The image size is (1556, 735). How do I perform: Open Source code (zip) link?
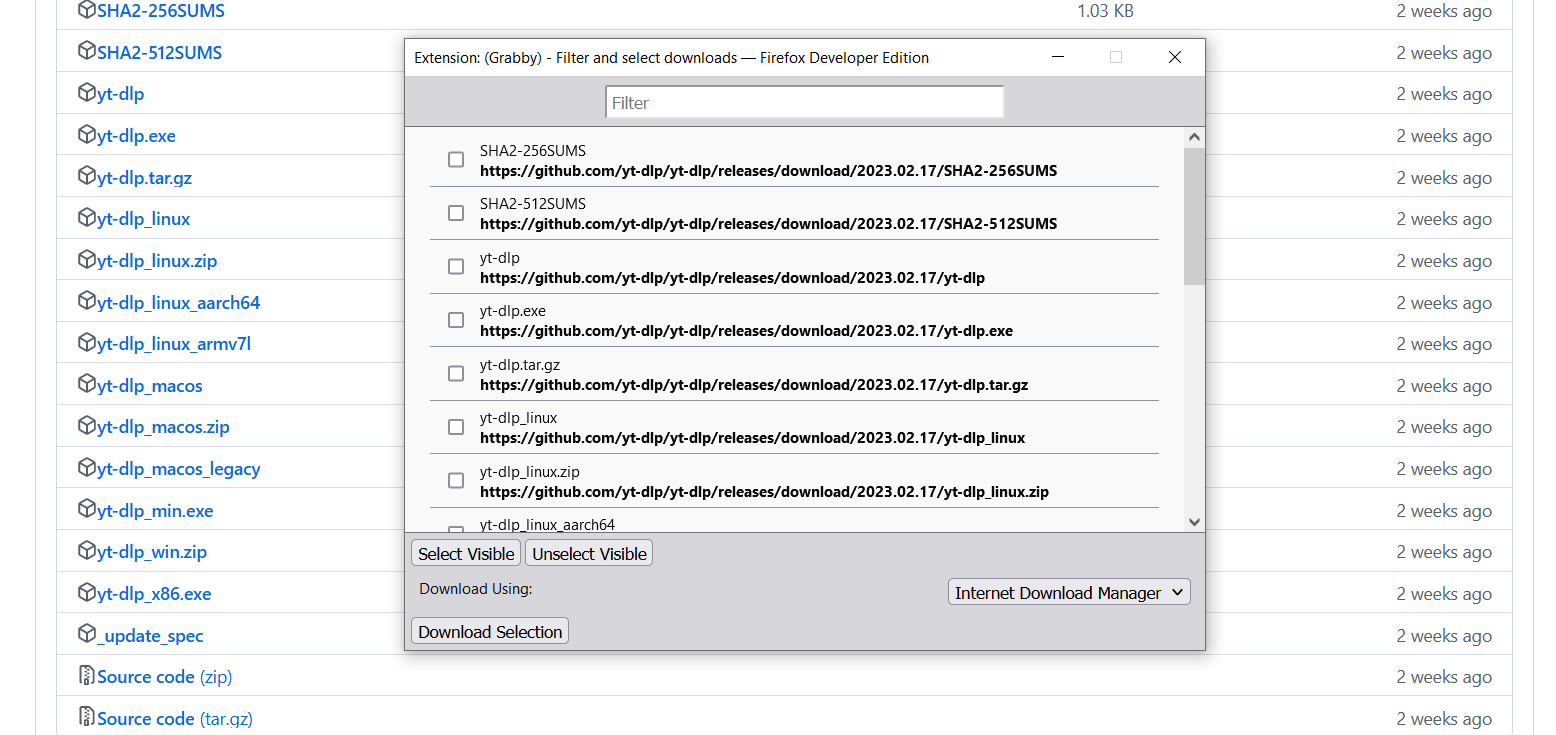pyautogui.click(x=165, y=677)
